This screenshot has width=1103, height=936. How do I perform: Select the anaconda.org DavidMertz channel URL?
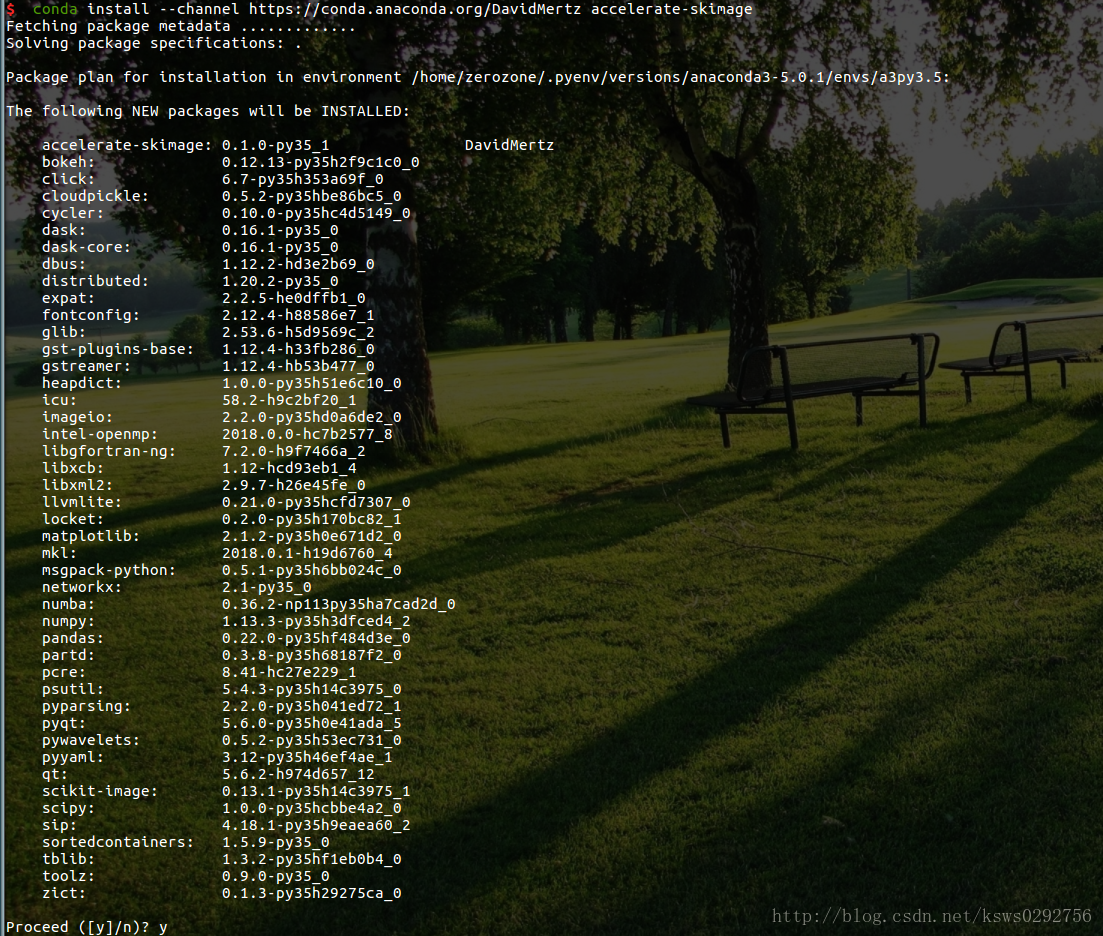[x=414, y=9]
